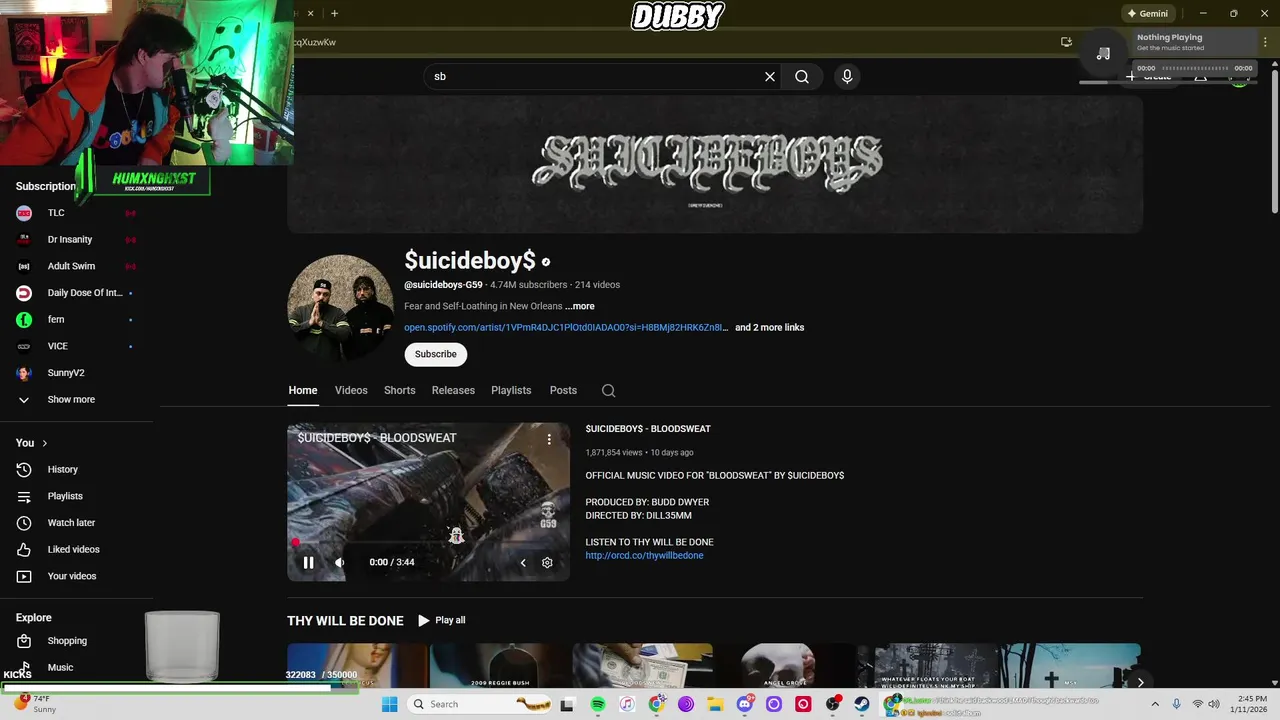Open Steam from the Windows taskbar
The image size is (1280, 720).
(x=861, y=704)
